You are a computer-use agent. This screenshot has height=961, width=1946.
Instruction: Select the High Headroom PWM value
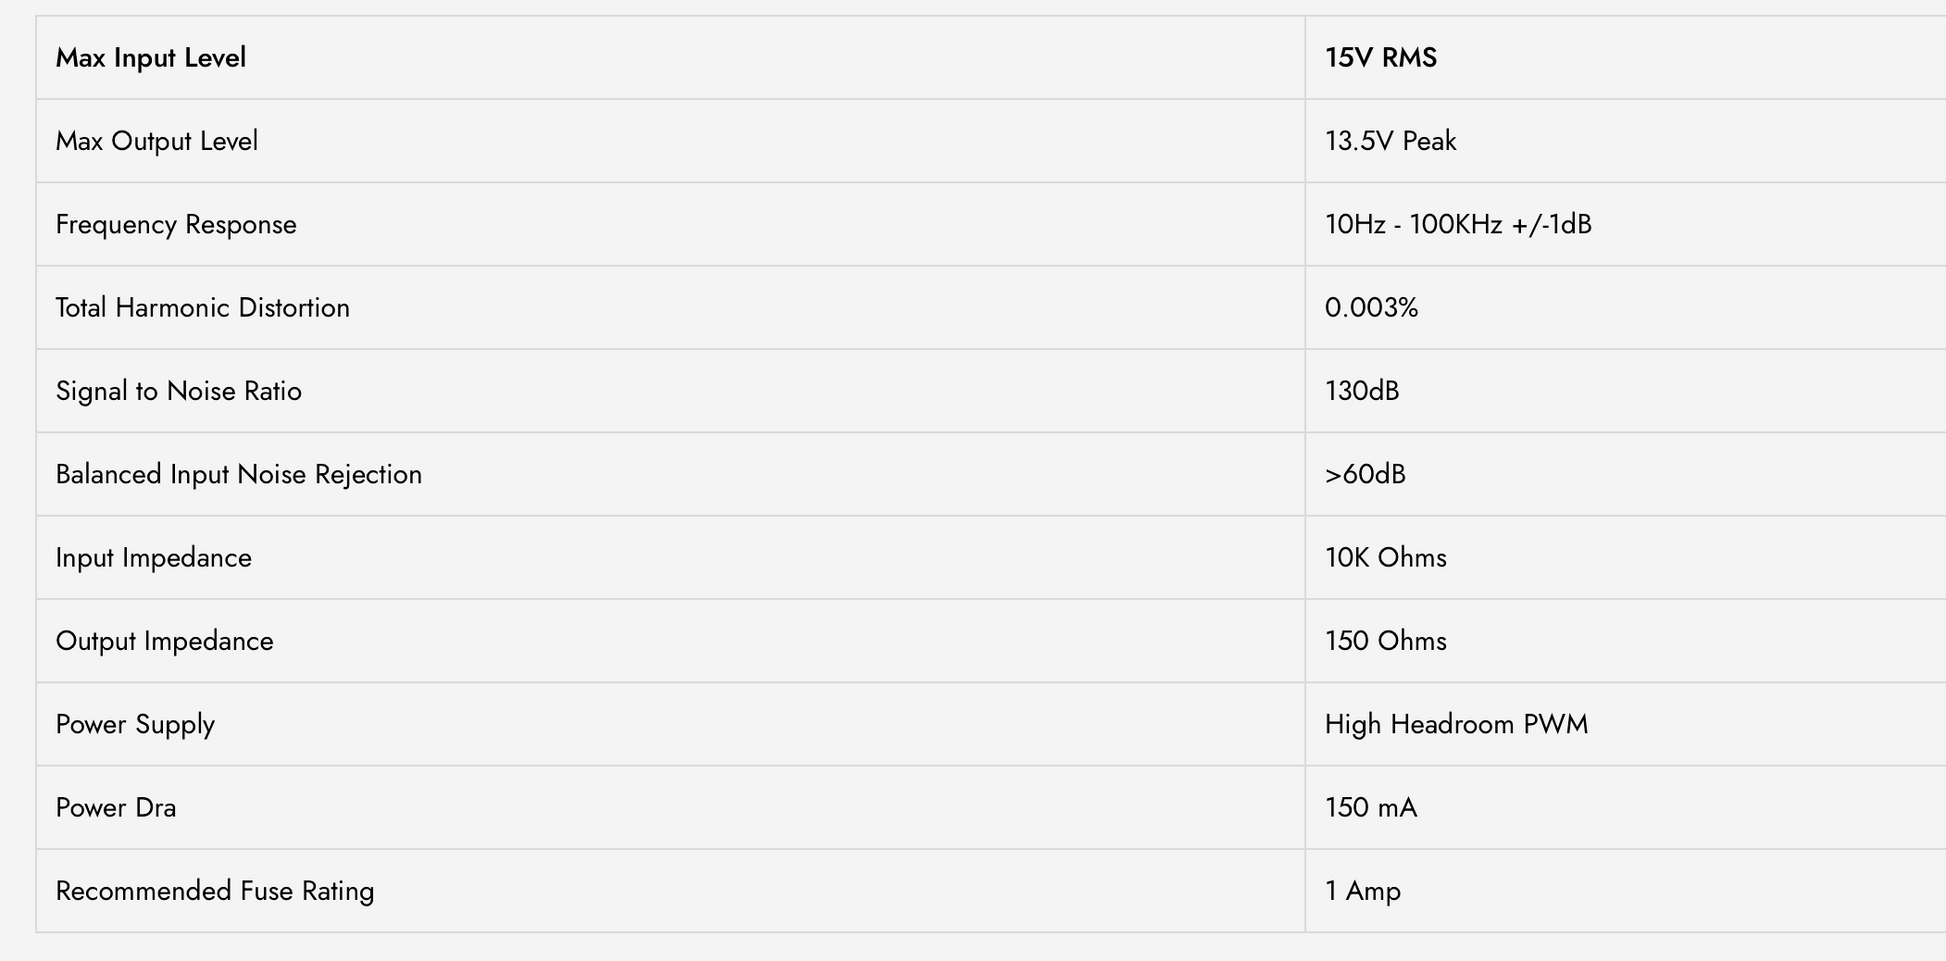point(1456,724)
